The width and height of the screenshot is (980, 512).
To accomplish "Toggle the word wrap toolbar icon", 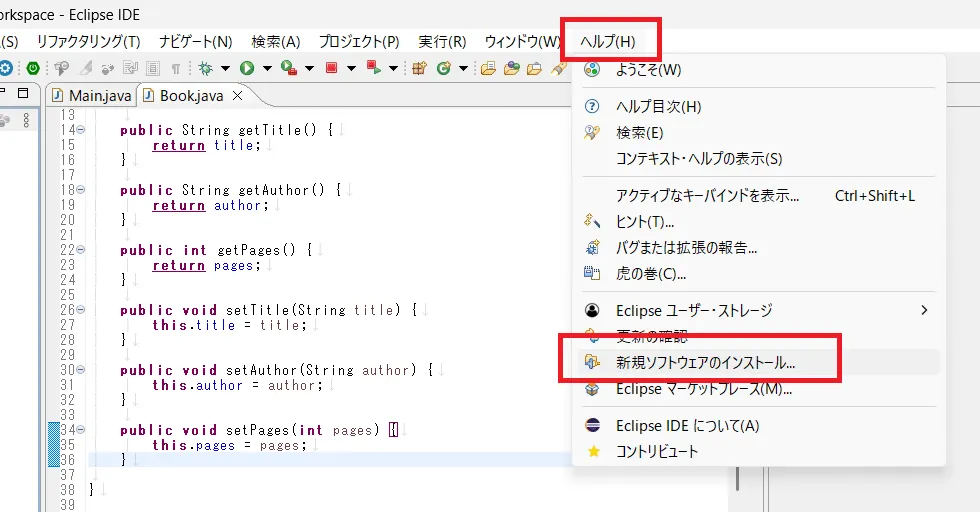I will pos(131,68).
